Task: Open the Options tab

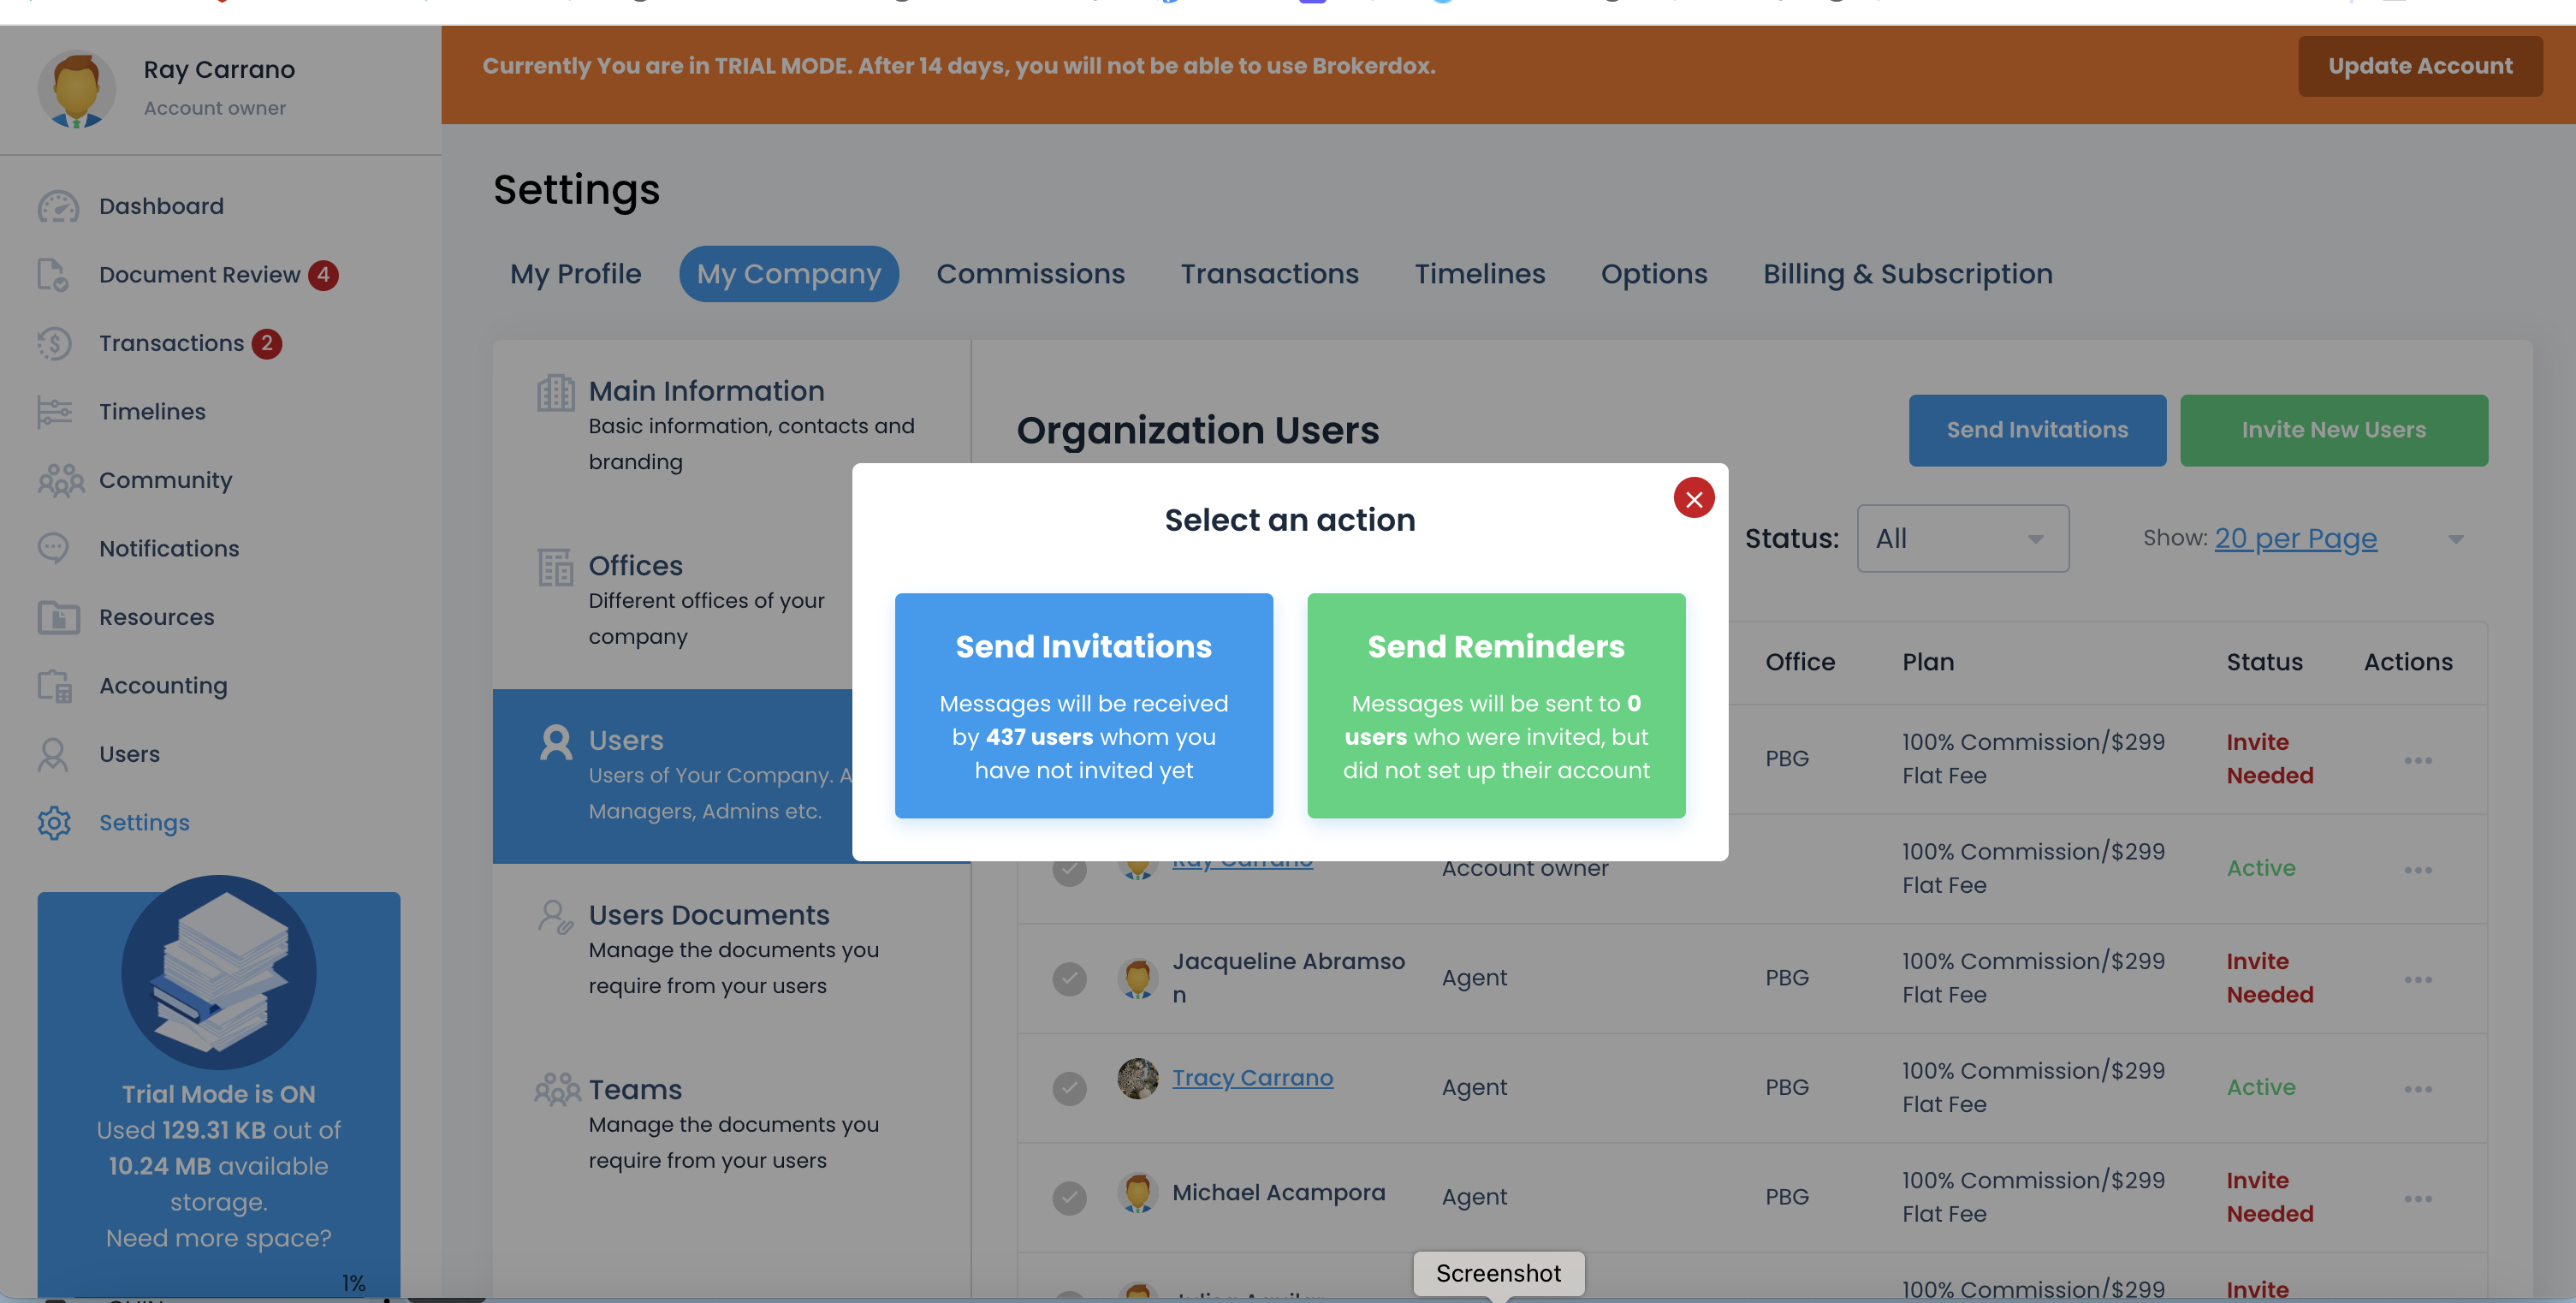Action: pos(1653,274)
